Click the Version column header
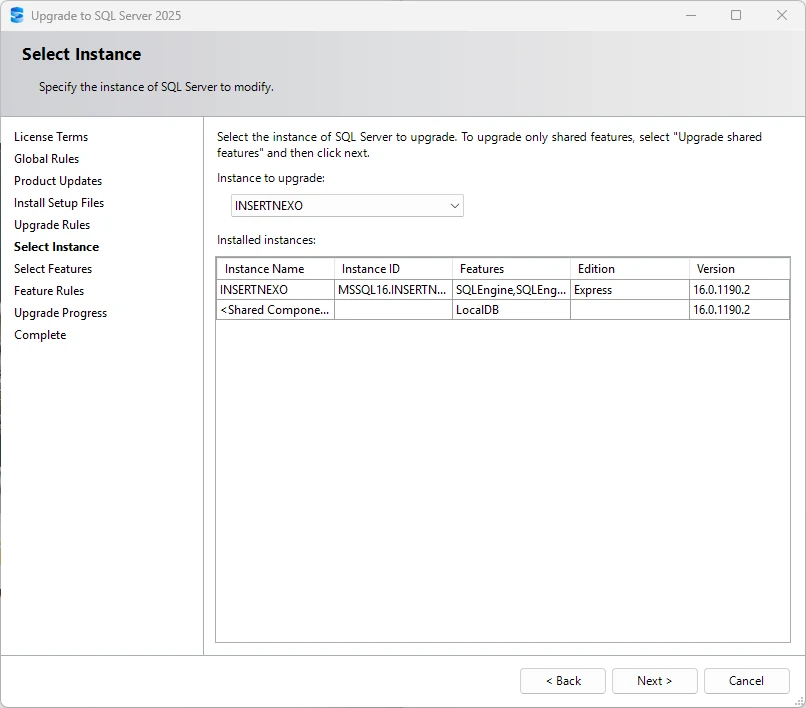 click(739, 269)
